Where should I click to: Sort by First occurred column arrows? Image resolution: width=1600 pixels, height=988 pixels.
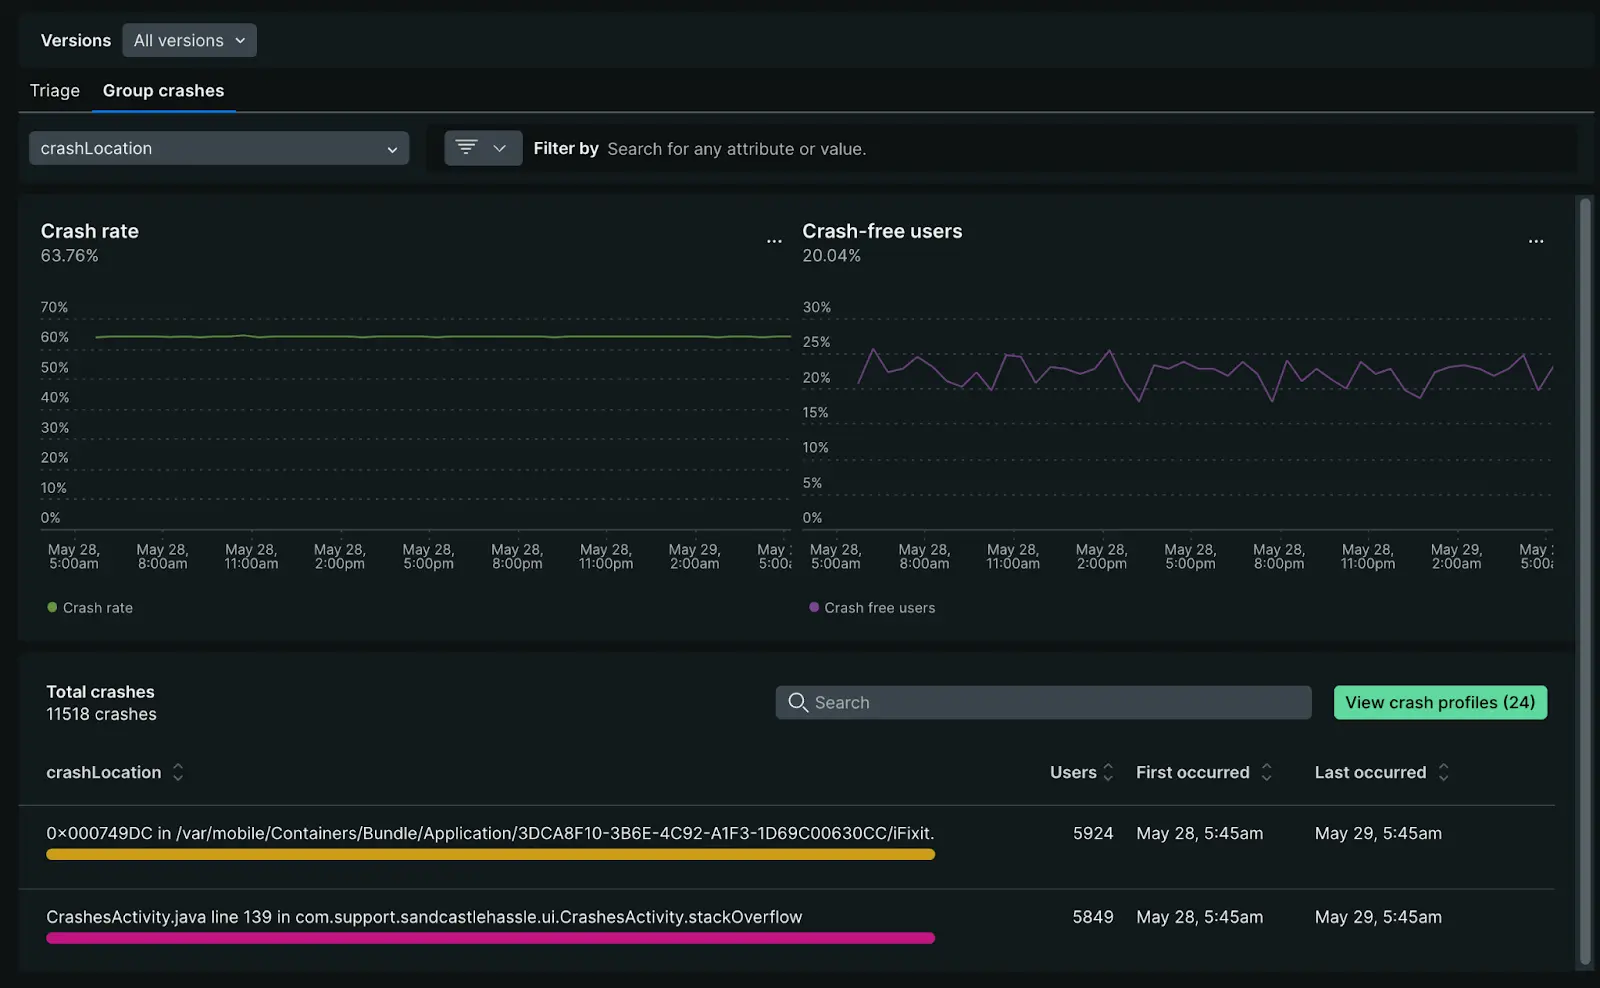[1266, 772]
